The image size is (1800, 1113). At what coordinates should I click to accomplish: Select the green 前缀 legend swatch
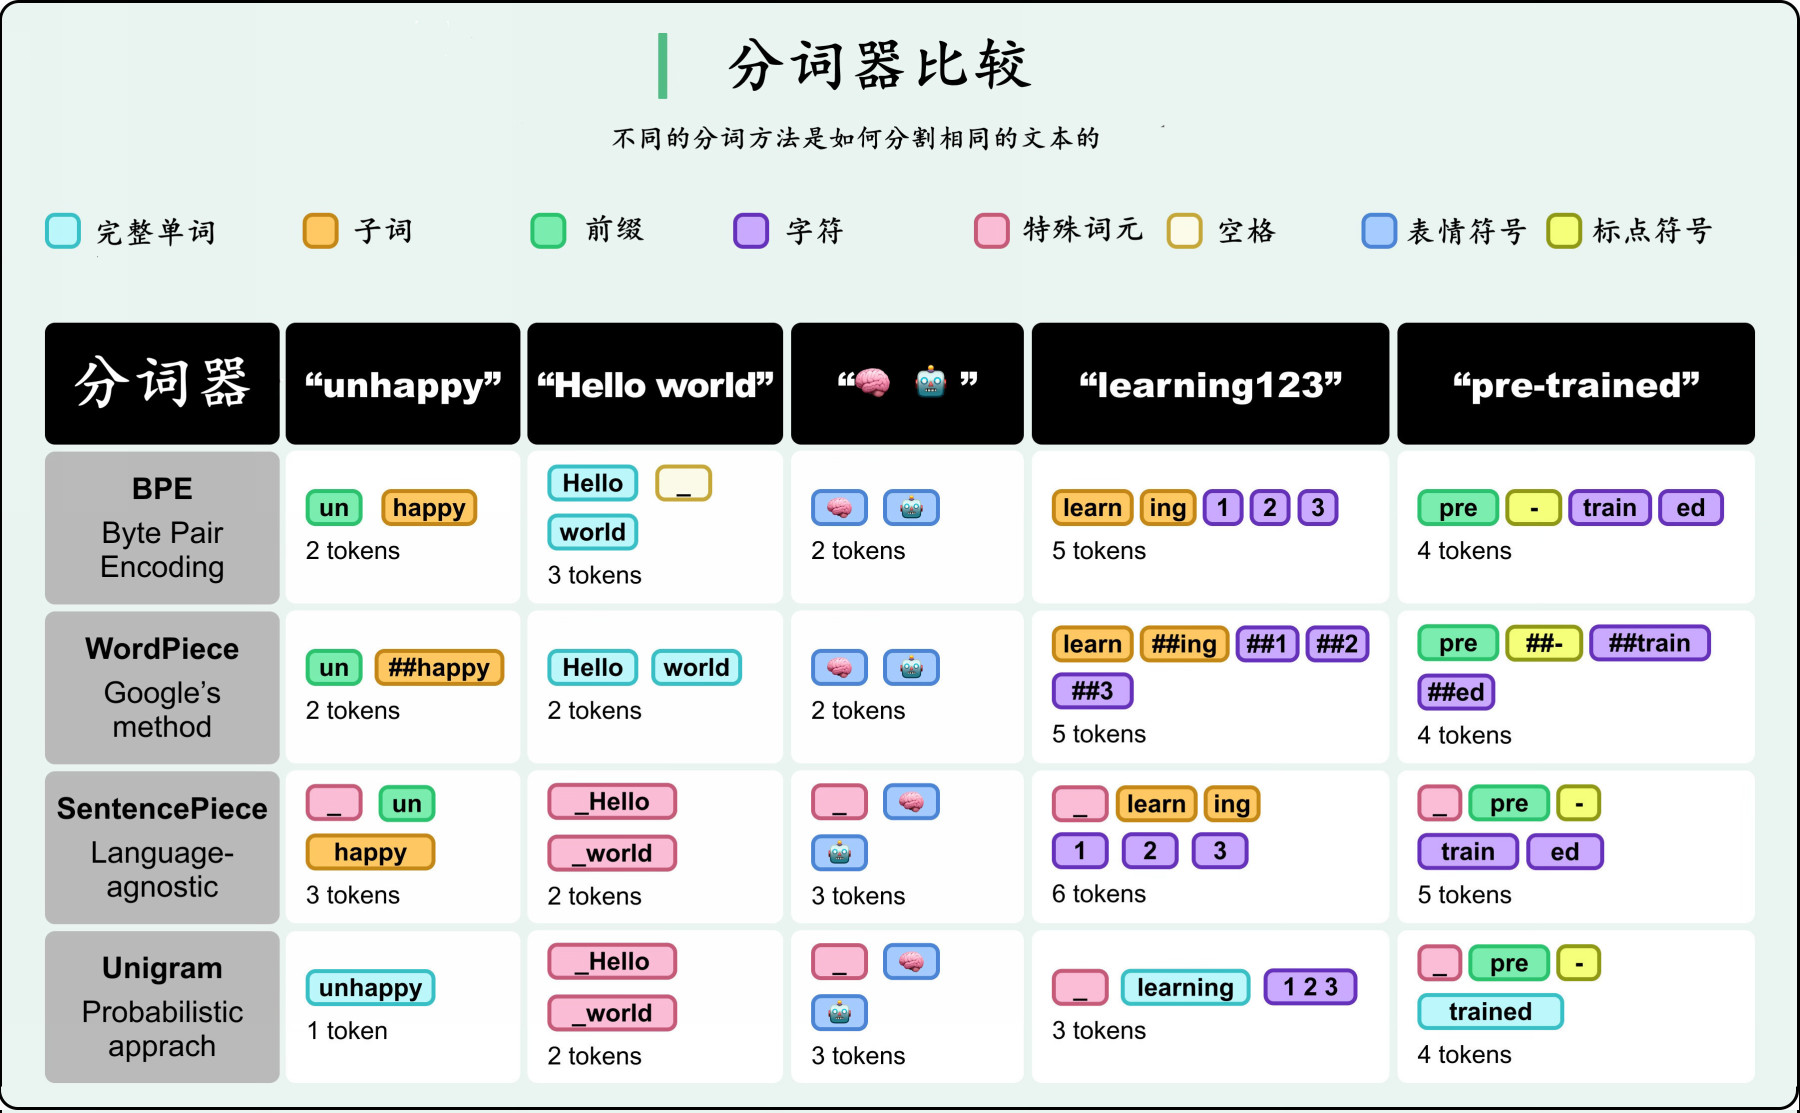tap(548, 231)
